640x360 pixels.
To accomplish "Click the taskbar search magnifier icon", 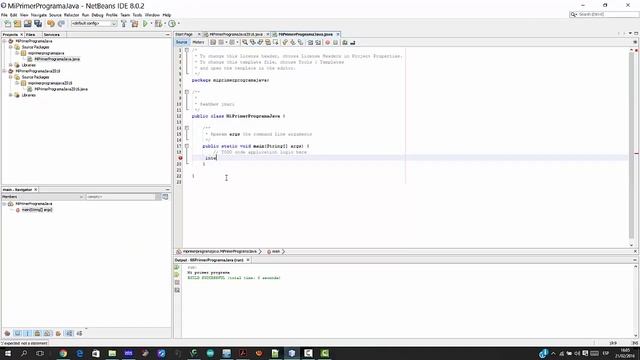I will tap(24, 353).
